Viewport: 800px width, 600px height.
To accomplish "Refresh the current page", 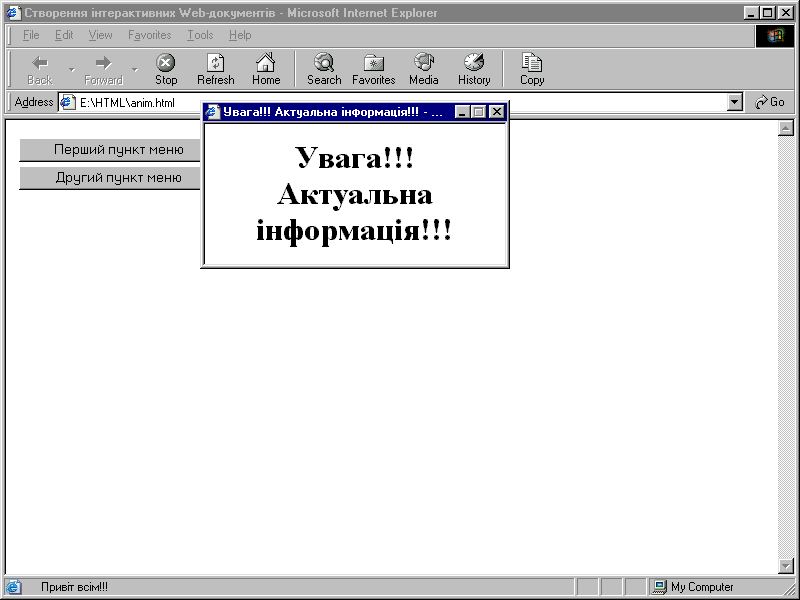I will [x=216, y=70].
